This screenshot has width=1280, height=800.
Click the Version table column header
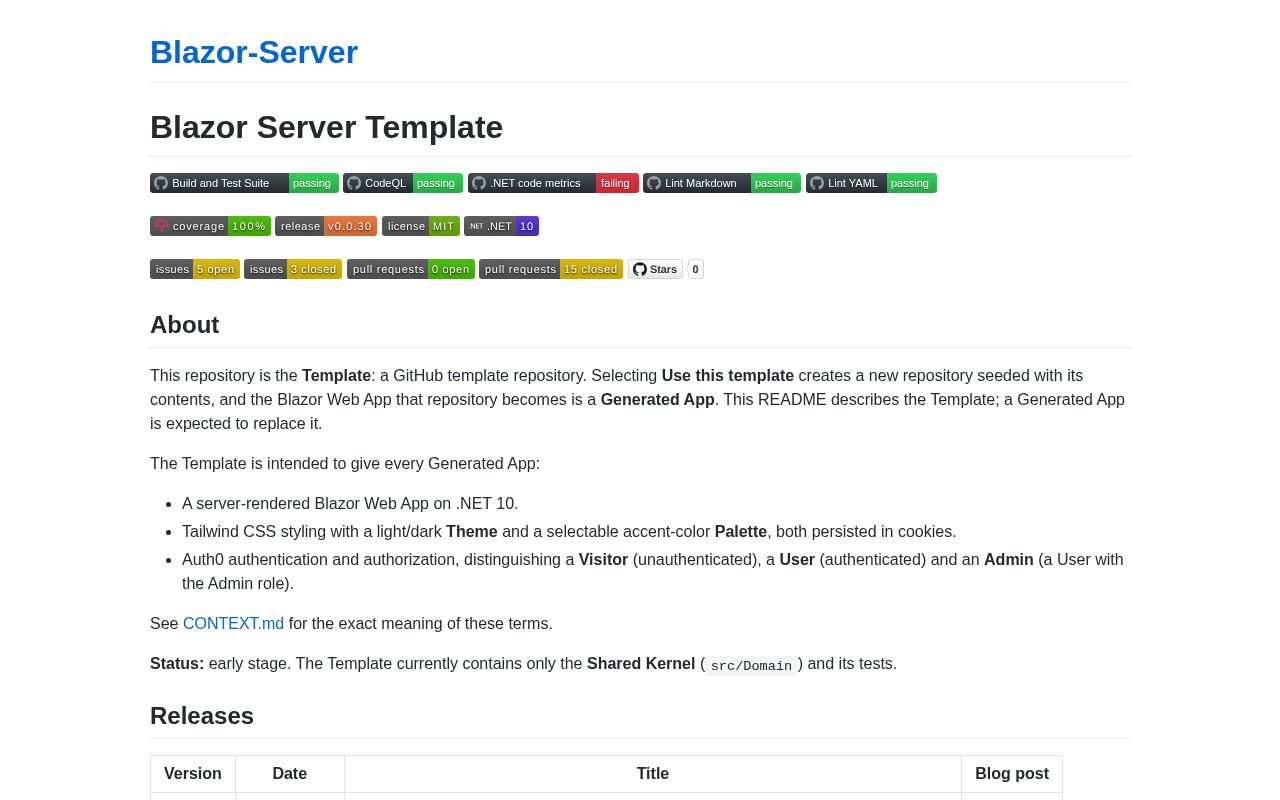193,774
